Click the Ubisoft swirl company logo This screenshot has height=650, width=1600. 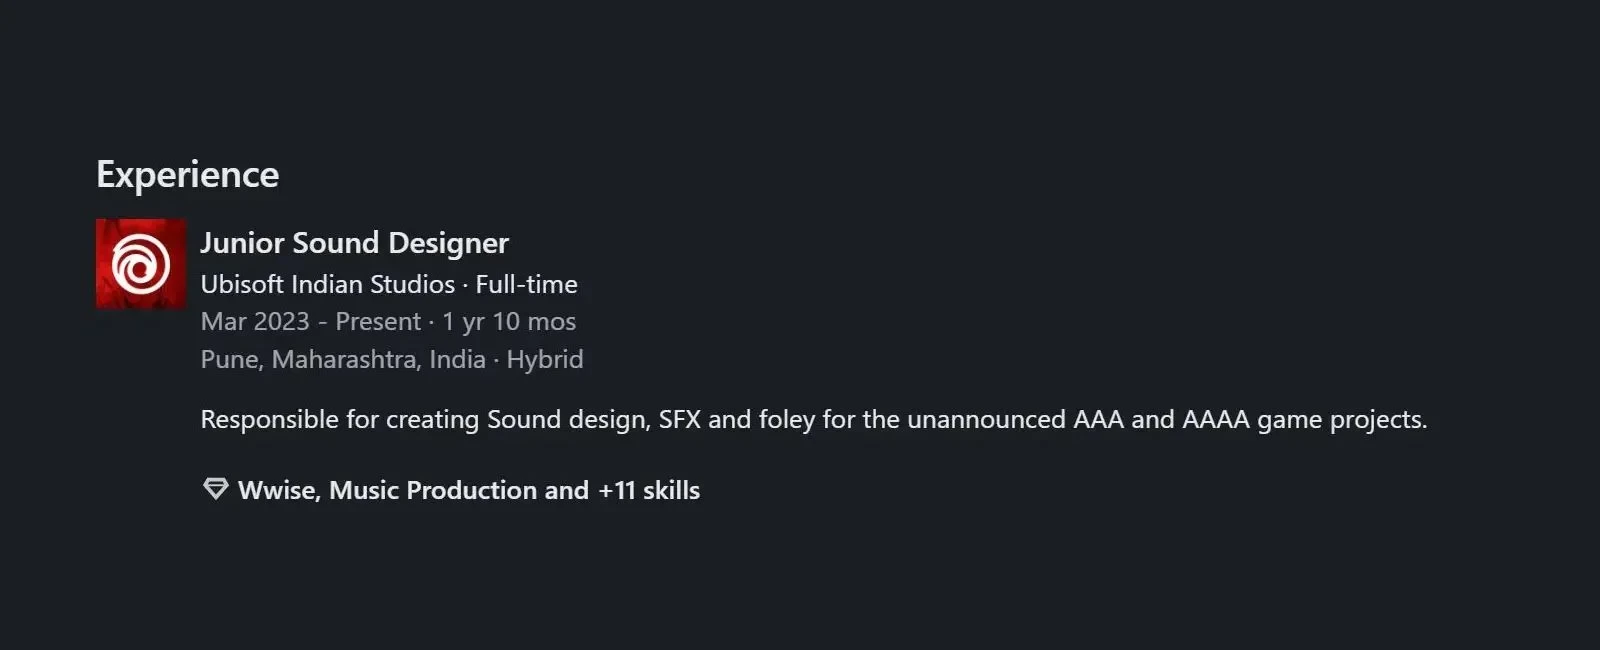(141, 264)
